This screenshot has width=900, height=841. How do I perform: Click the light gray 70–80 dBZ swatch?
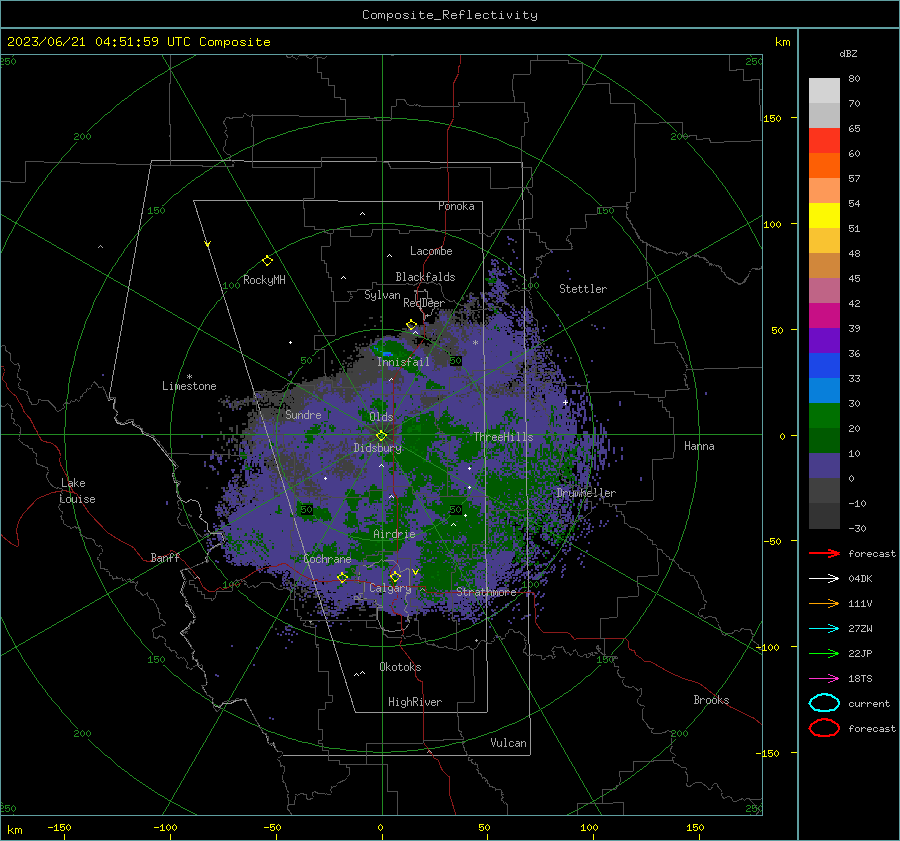coord(824,91)
